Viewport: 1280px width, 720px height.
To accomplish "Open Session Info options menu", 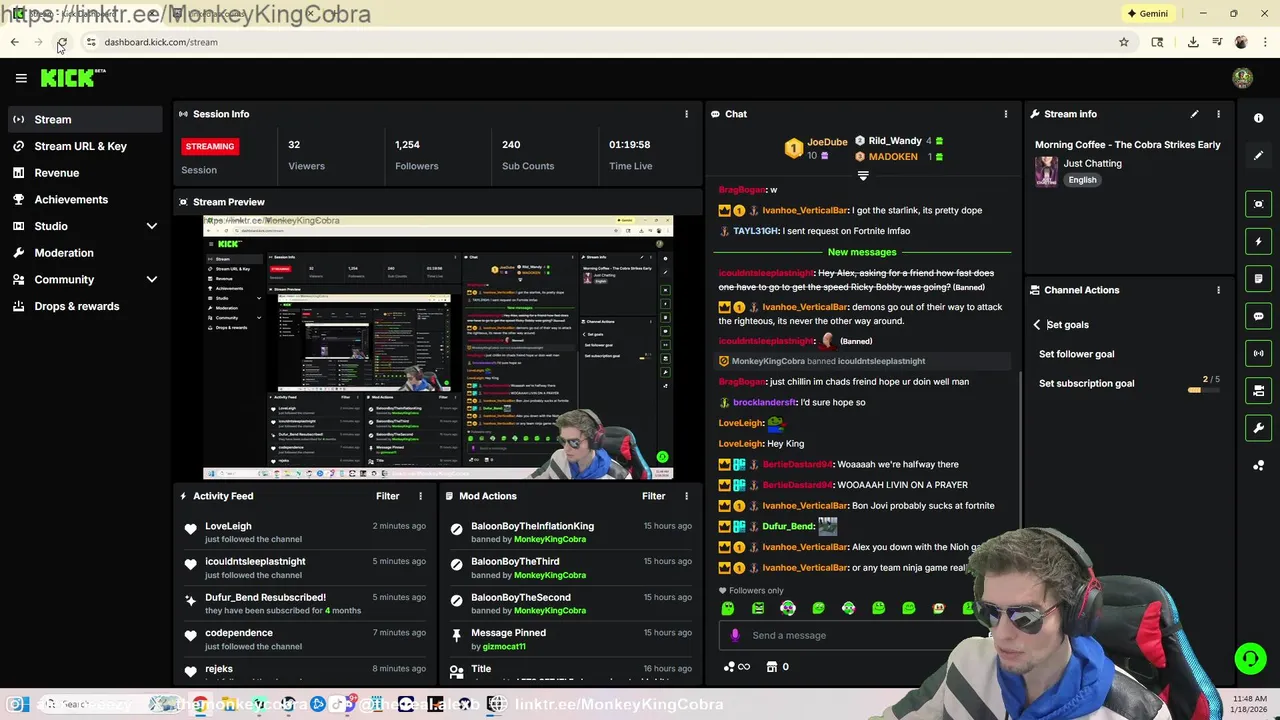I will point(686,114).
